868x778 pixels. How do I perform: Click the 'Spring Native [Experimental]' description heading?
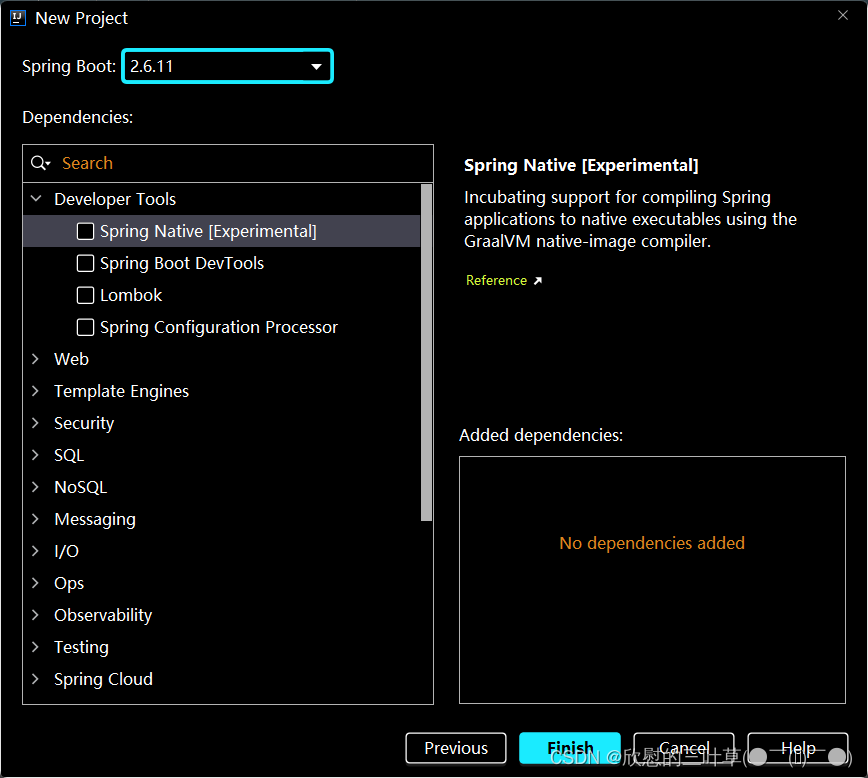[581, 165]
